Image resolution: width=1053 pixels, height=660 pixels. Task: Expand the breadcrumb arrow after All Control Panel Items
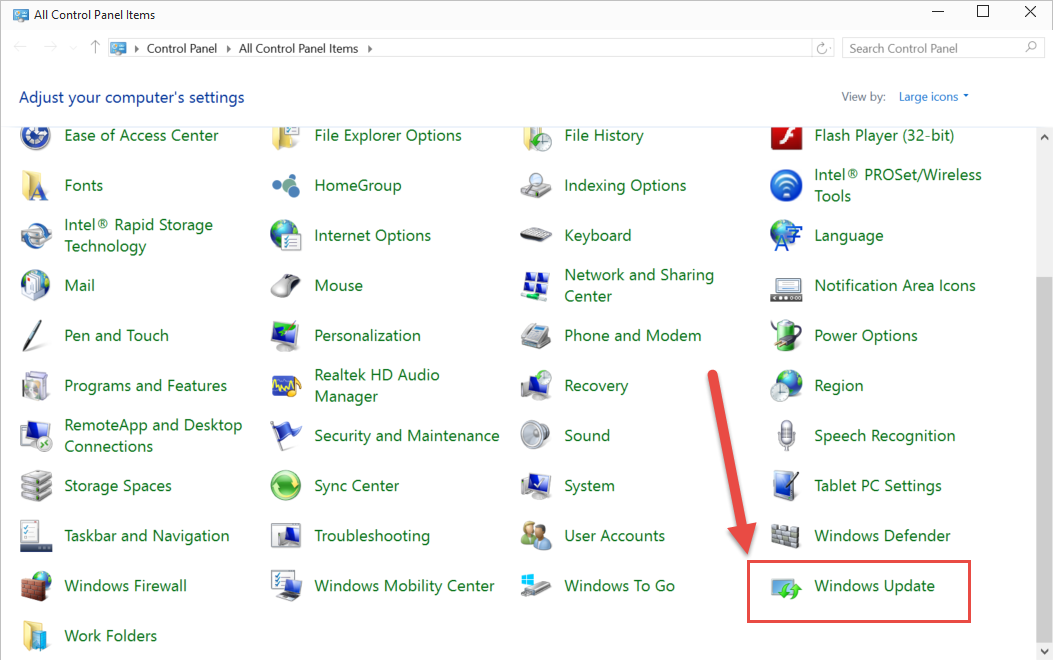(369, 48)
